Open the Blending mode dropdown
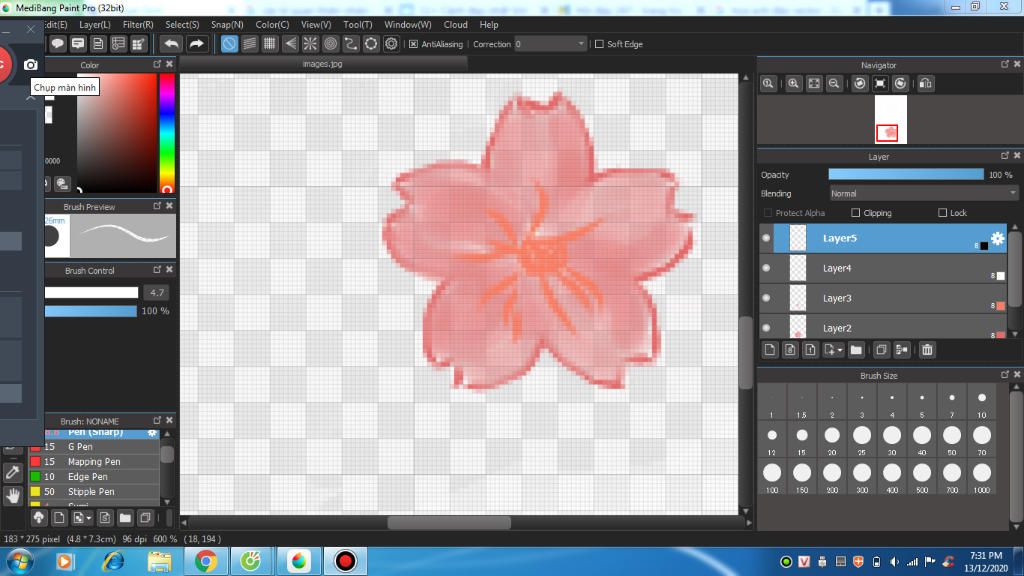This screenshot has height=576, width=1024. tap(923, 193)
